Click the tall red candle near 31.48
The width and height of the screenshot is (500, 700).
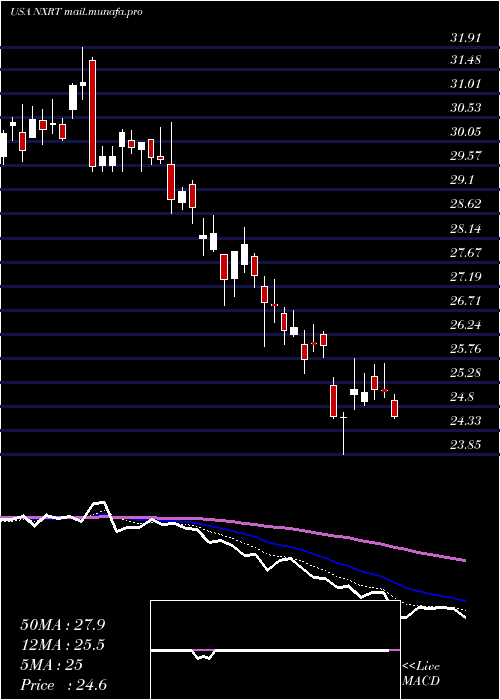[92, 113]
